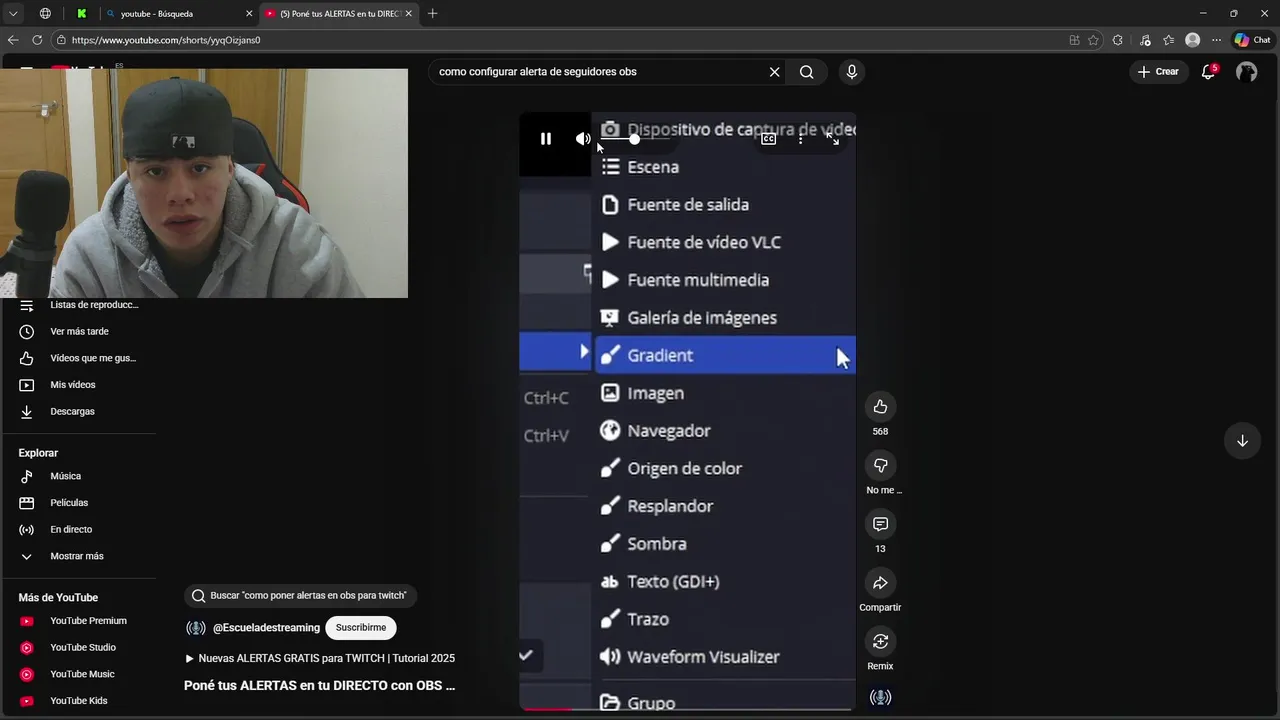Open the @Escueladestreaming channel
This screenshot has height=720, width=1280.
(266, 628)
